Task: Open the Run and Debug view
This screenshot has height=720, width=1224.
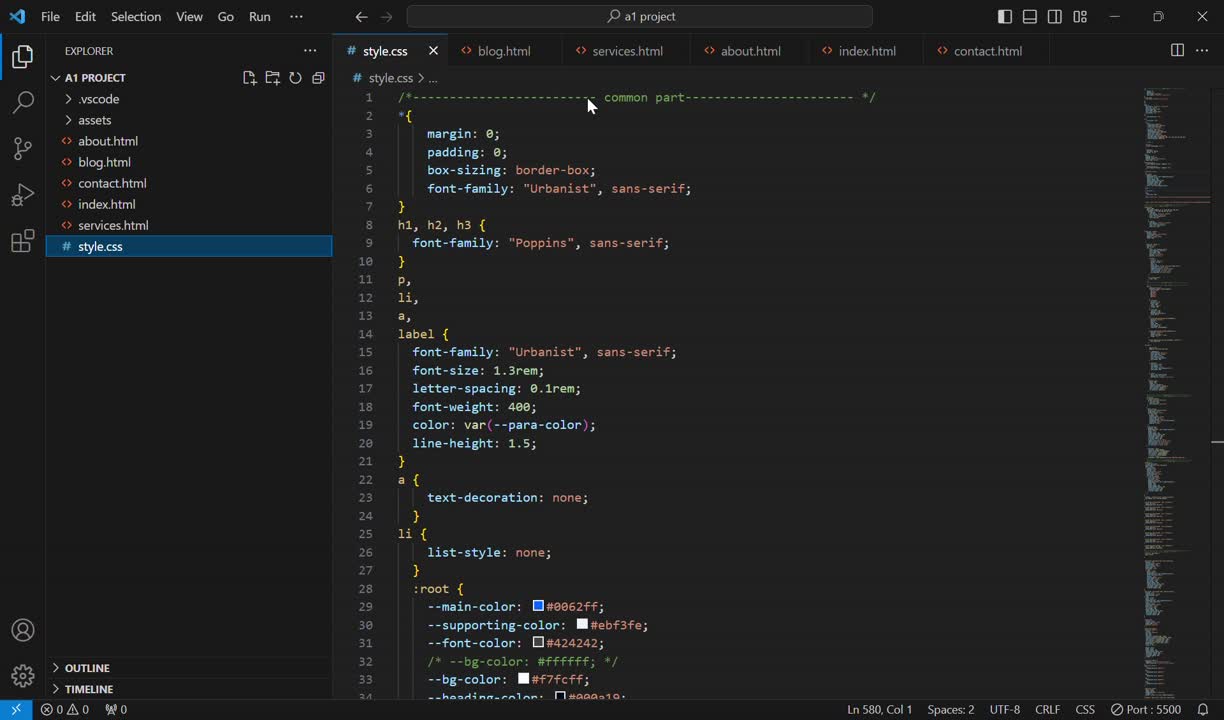Action: (x=22, y=195)
